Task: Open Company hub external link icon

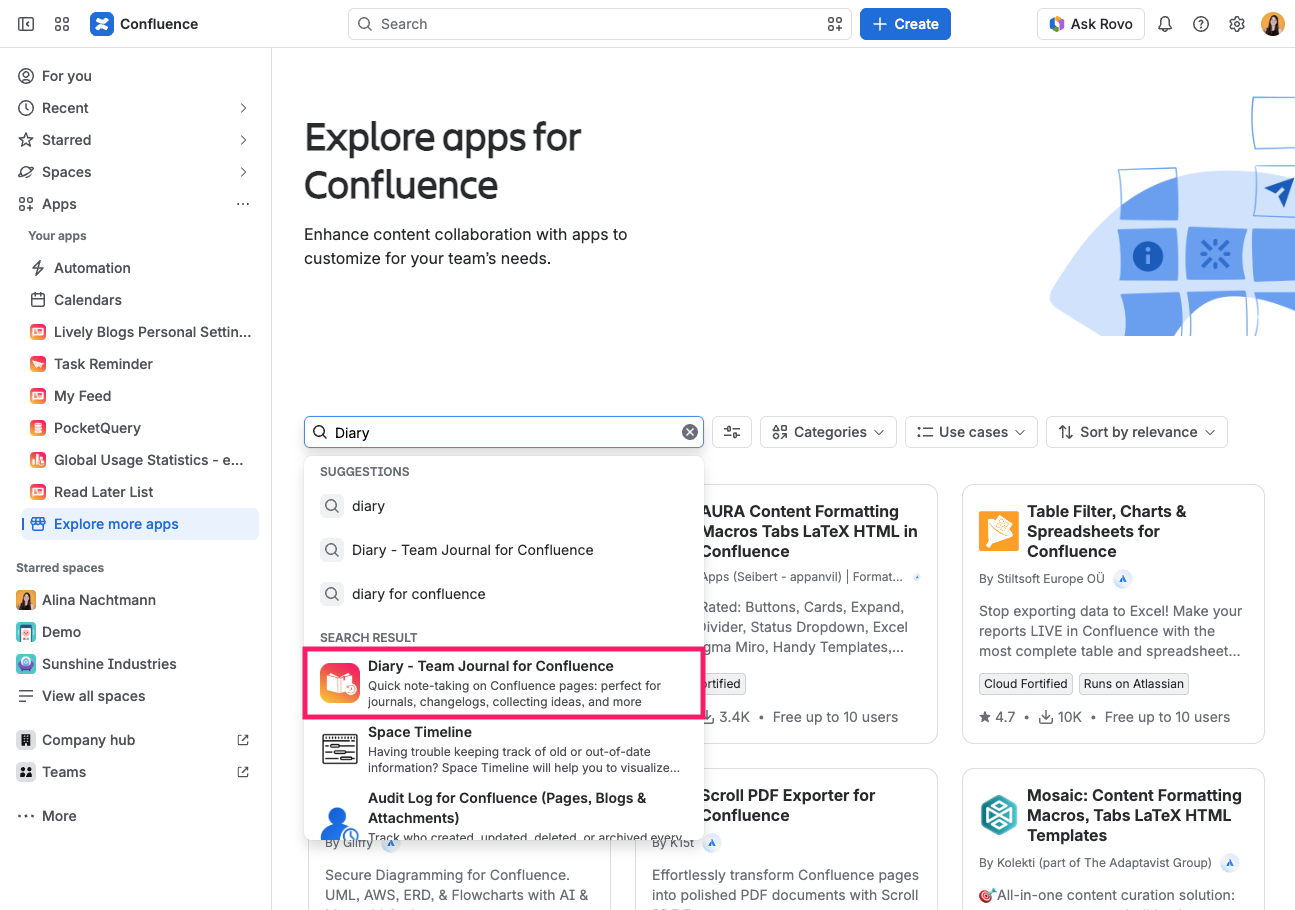Action: 243,740
